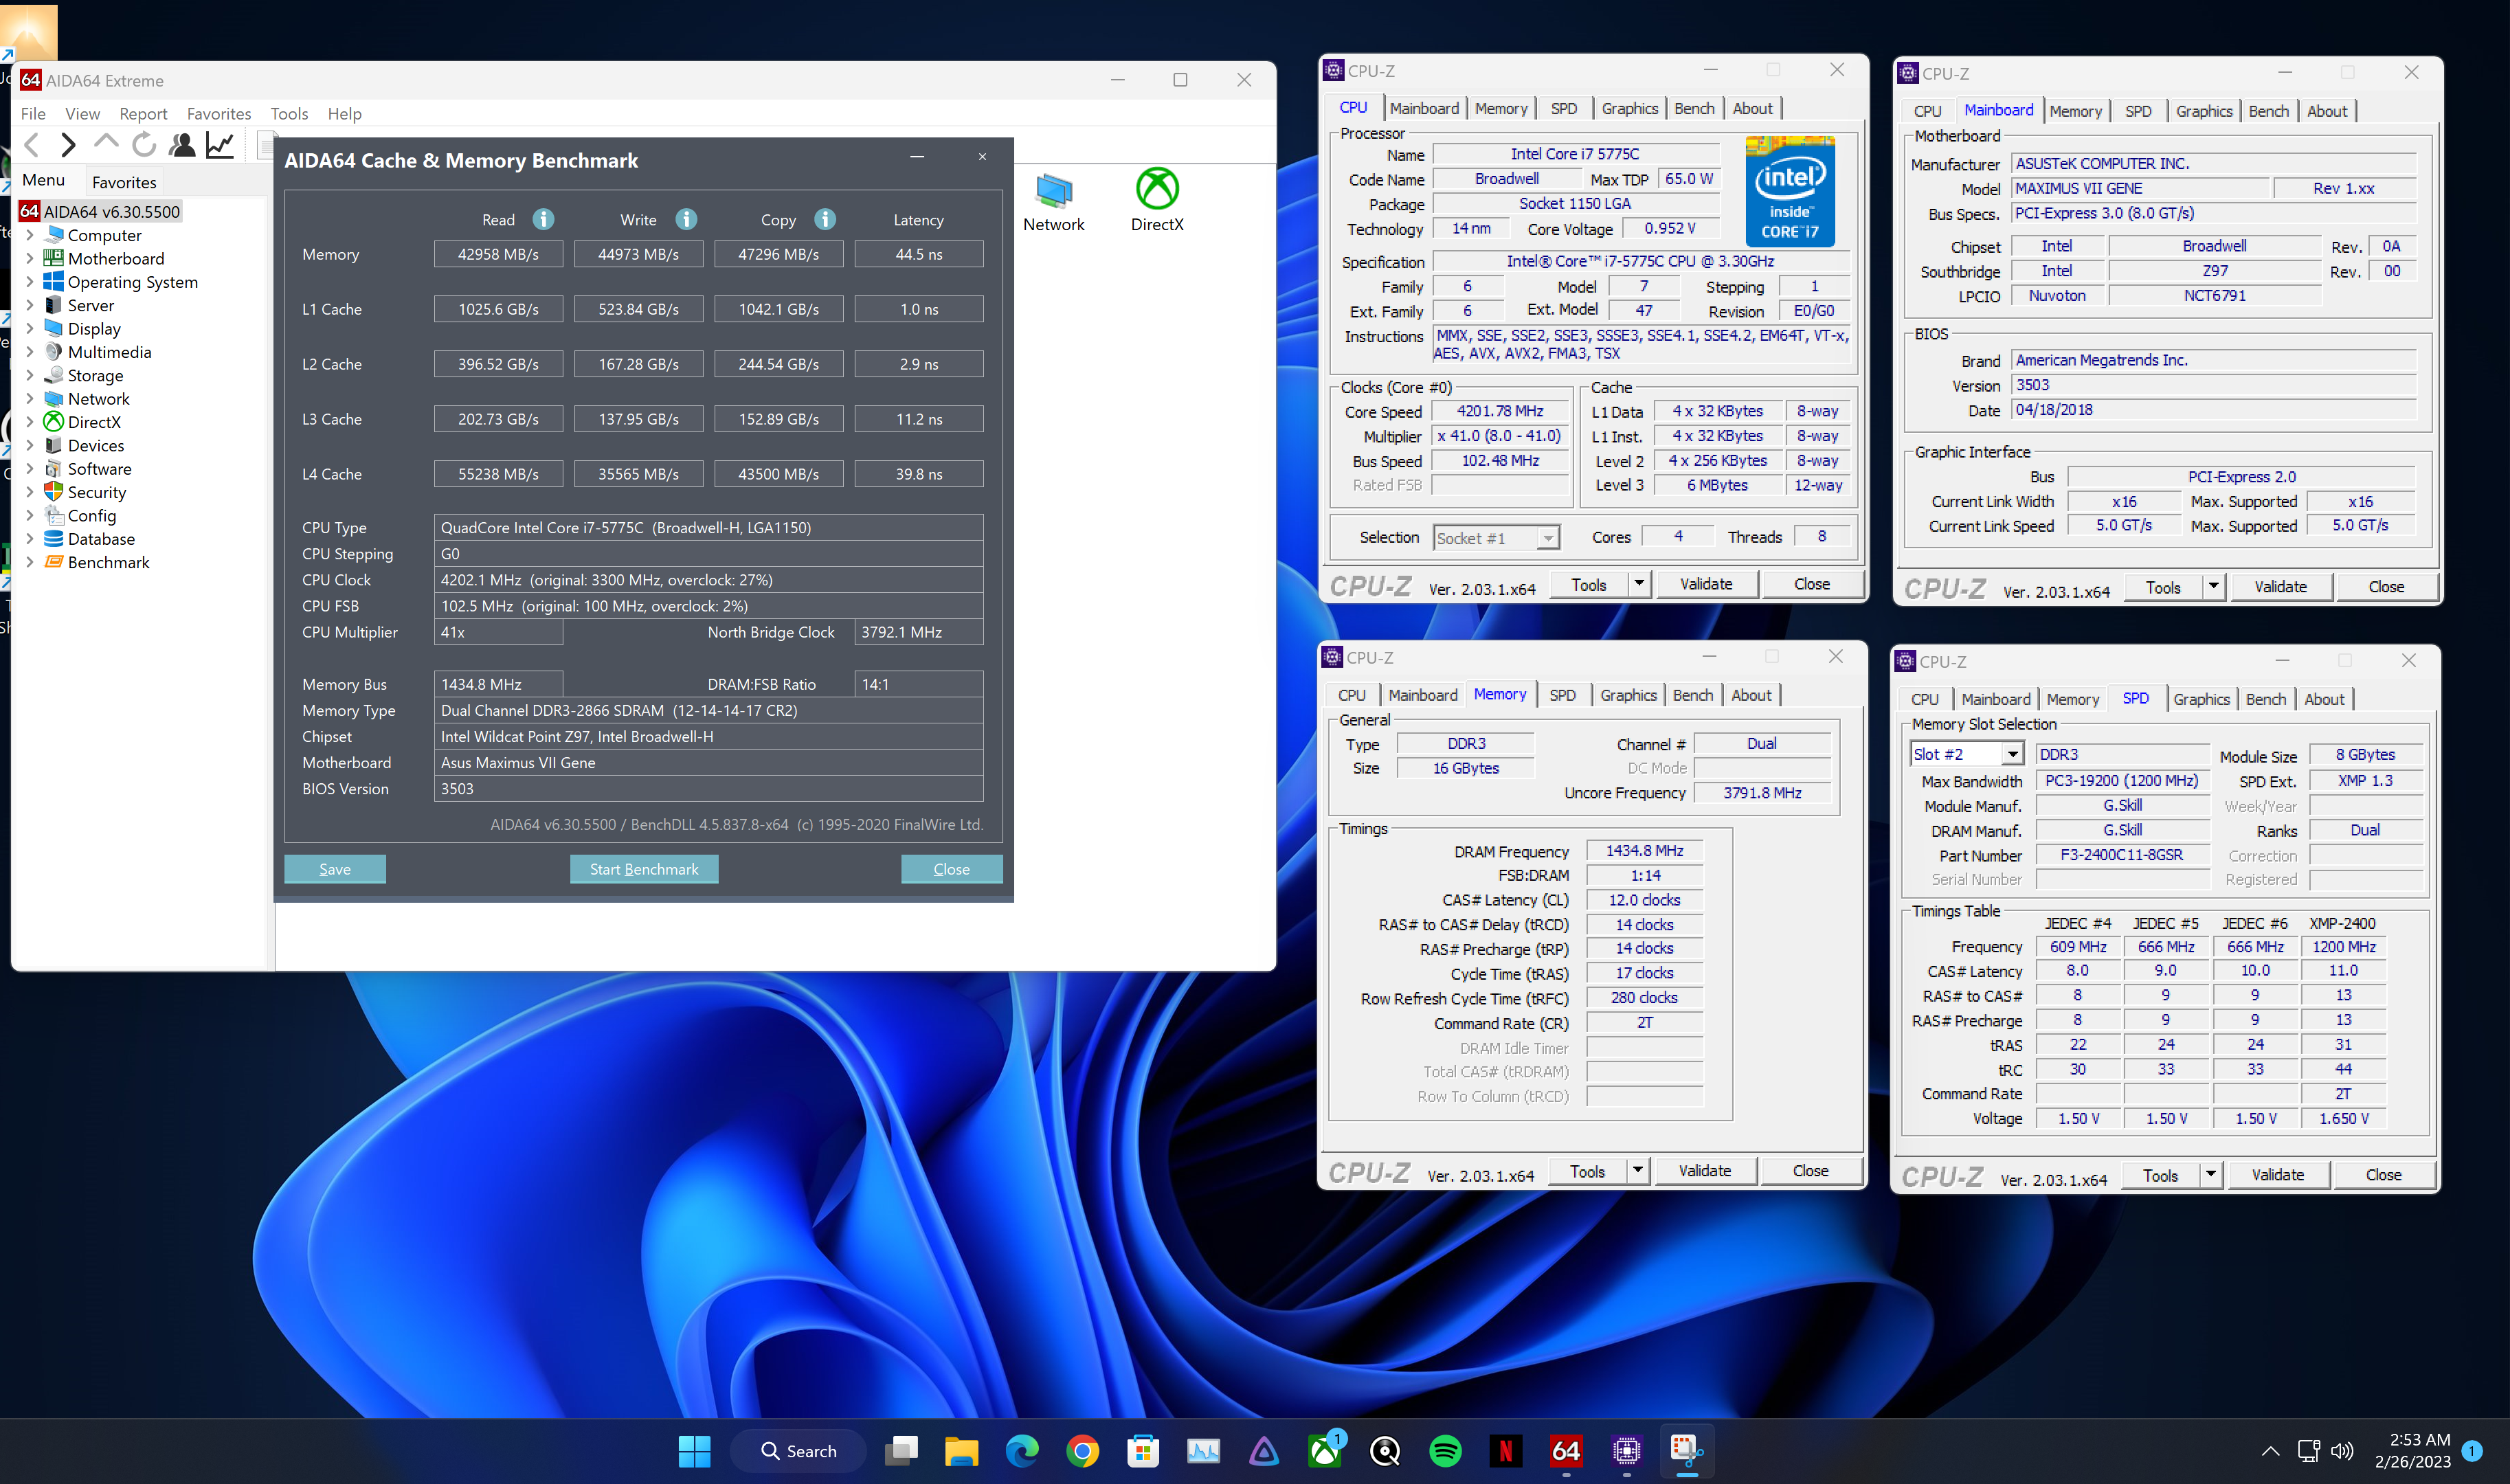The height and width of the screenshot is (1484, 2510).
Task: Click the AIDA64 user favorites toolbar icon
Action: point(182,145)
